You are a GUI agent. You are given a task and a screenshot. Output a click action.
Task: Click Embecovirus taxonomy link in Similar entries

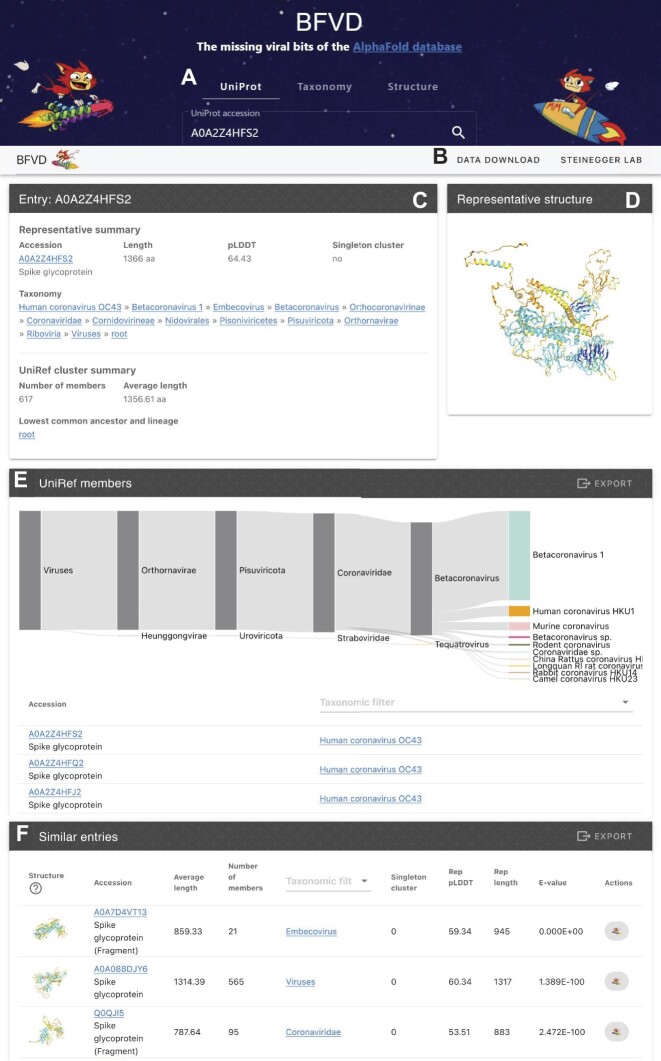point(311,932)
